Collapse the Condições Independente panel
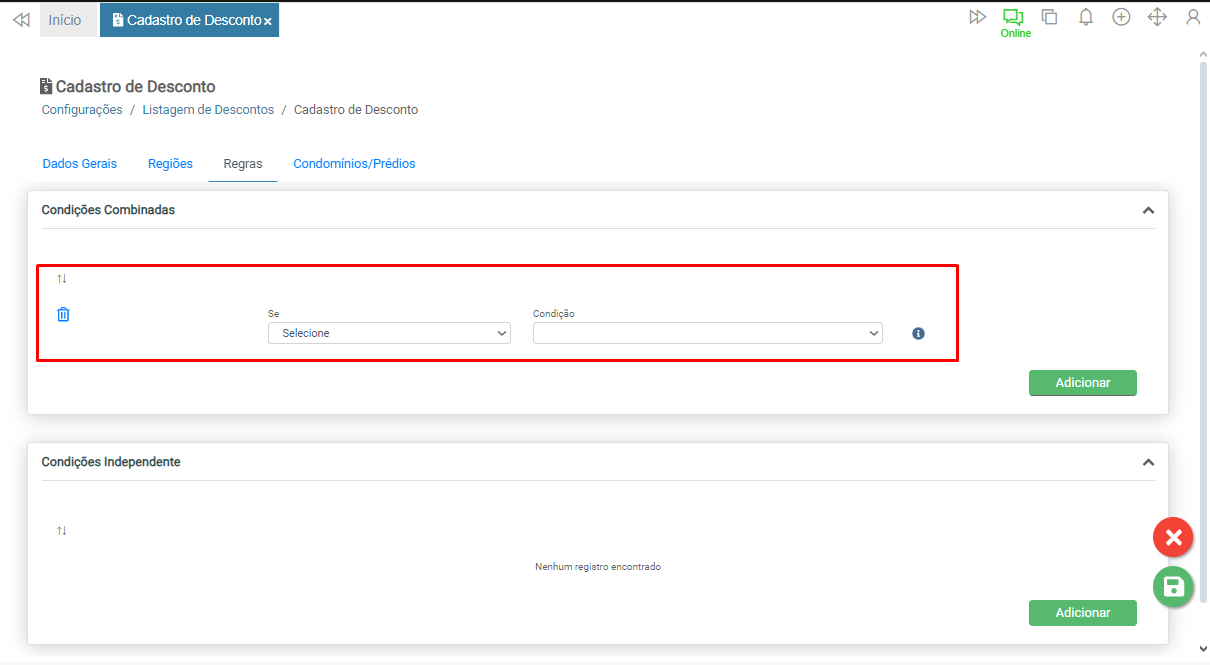 click(1148, 462)
